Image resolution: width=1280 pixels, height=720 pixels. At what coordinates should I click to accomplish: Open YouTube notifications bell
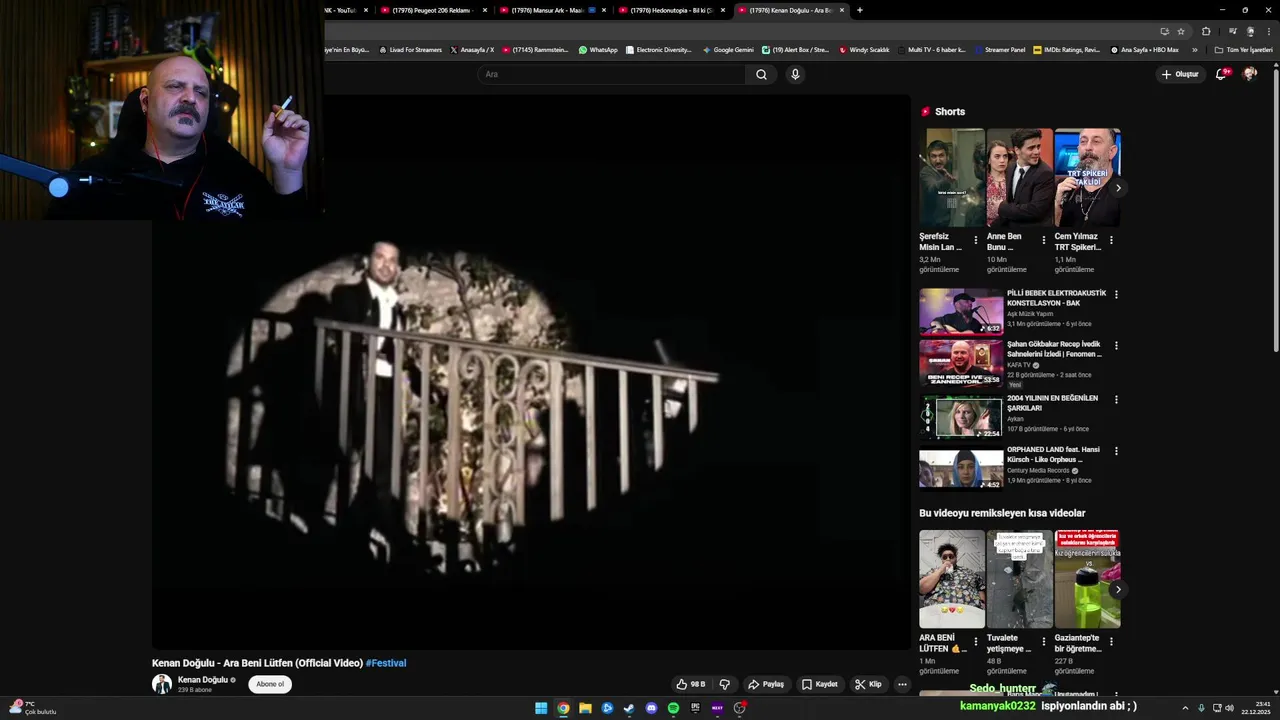coord(1221,74)
